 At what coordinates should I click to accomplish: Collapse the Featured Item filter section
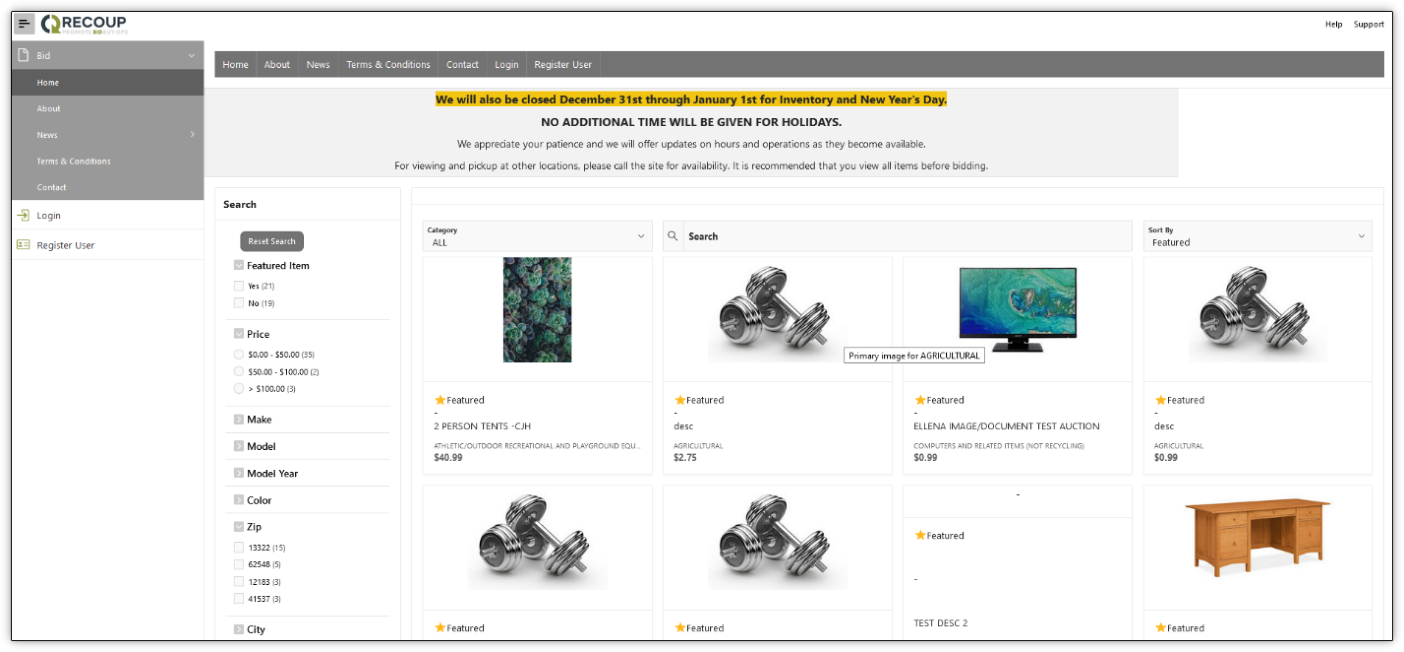coord(239,266)
